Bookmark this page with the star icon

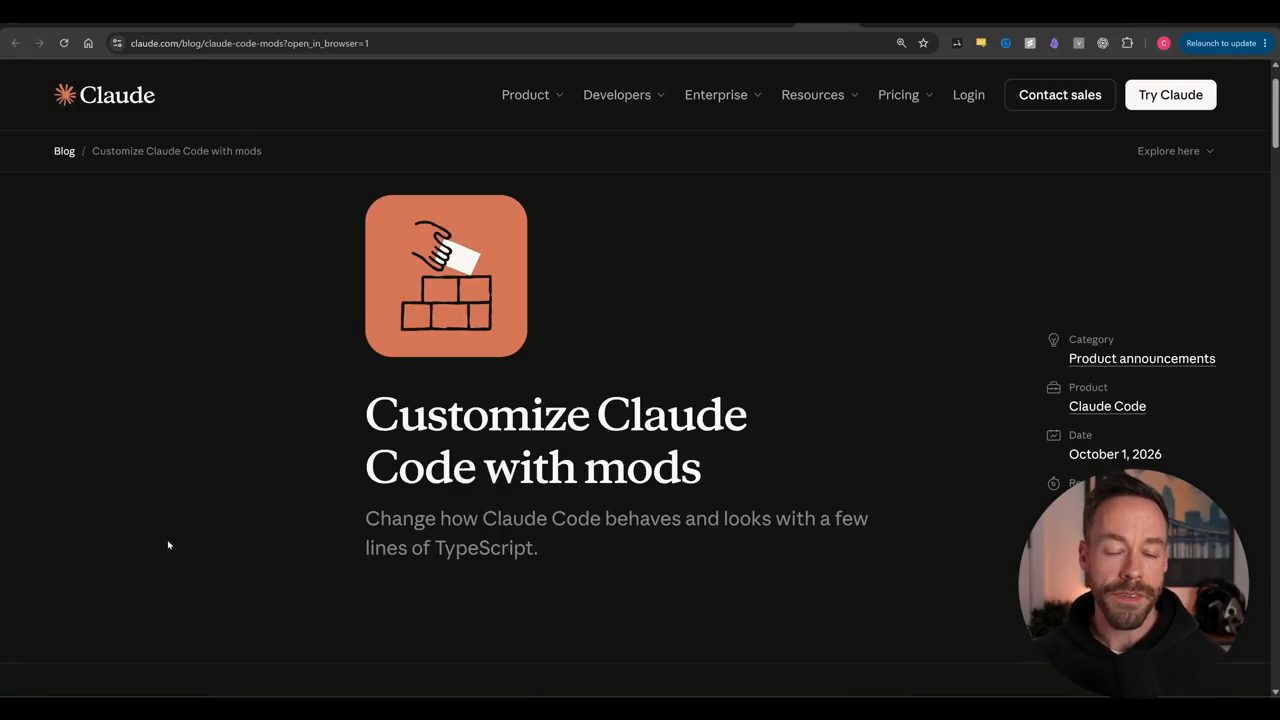923,43
